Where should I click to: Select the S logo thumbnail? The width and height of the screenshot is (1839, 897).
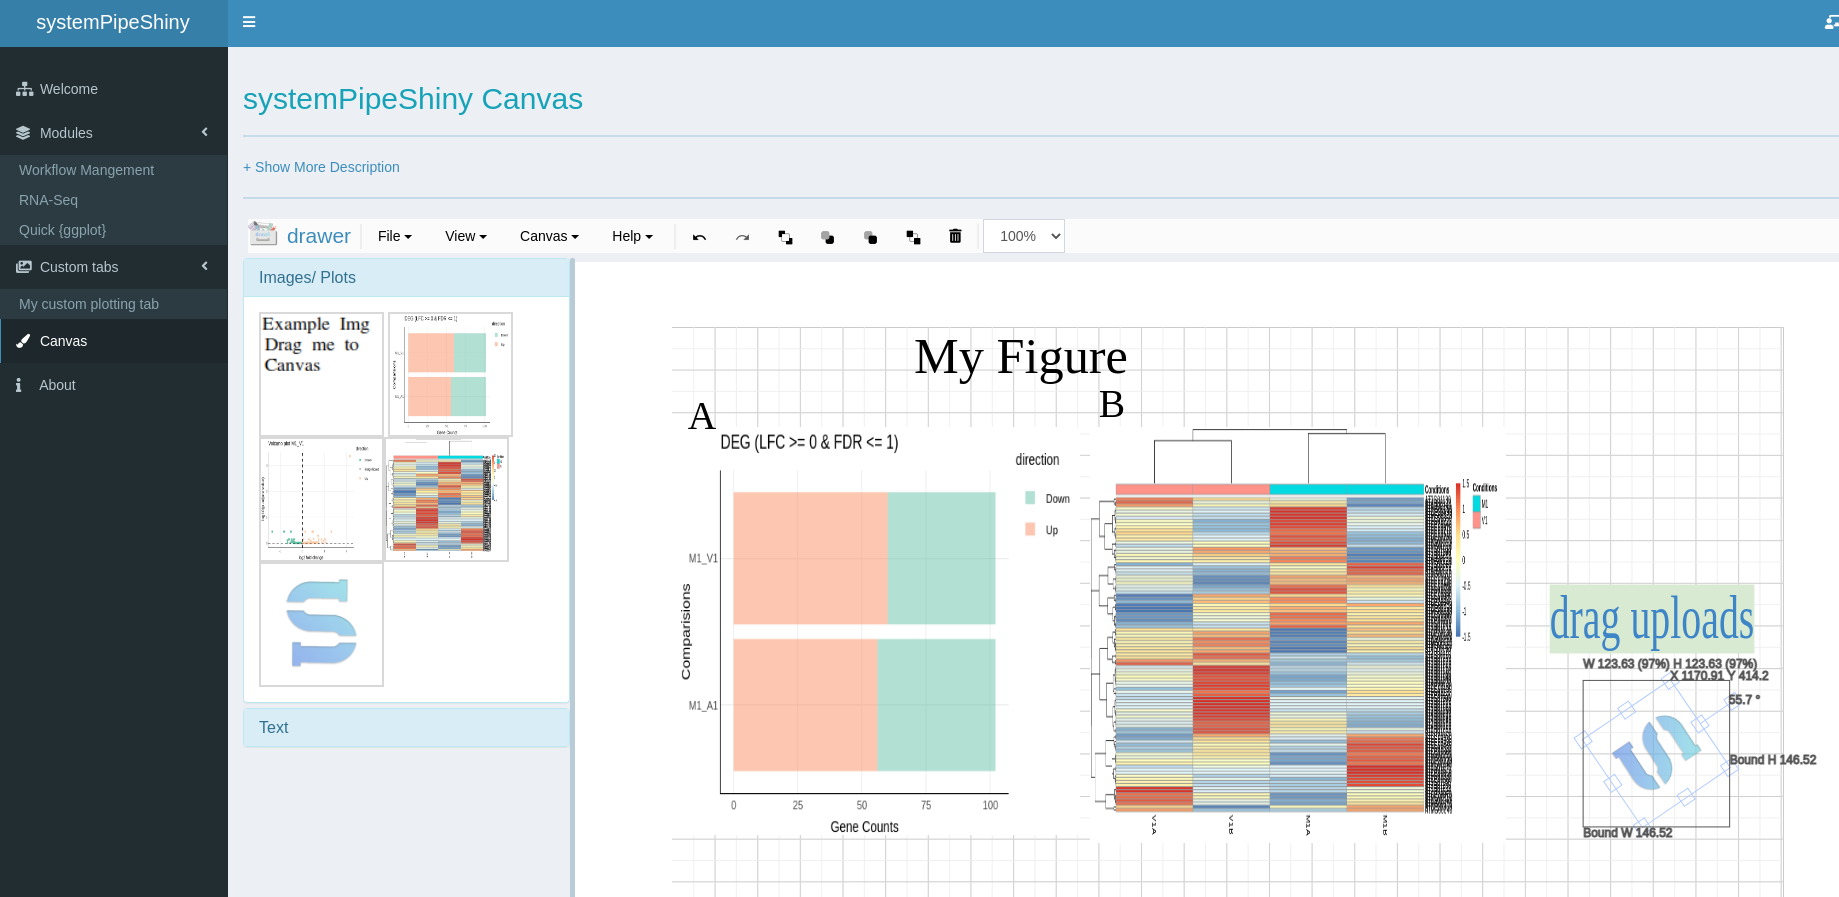(x=321, y=624)
